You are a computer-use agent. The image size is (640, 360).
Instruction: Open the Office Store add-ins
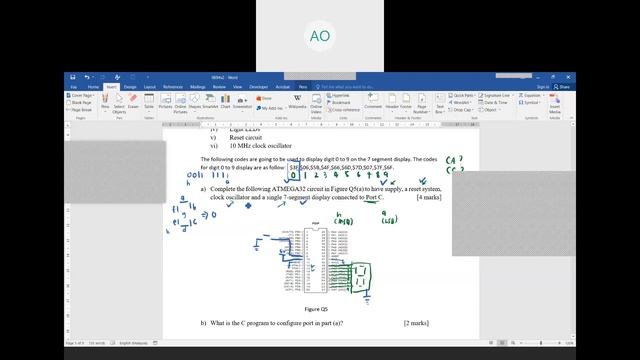pos(264,98)
